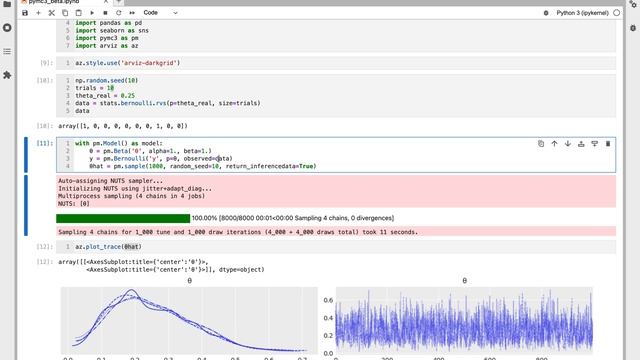The image size is (640, 360).
Task: Collapse cell 11 output via blue bar
Action: [26, 205]
